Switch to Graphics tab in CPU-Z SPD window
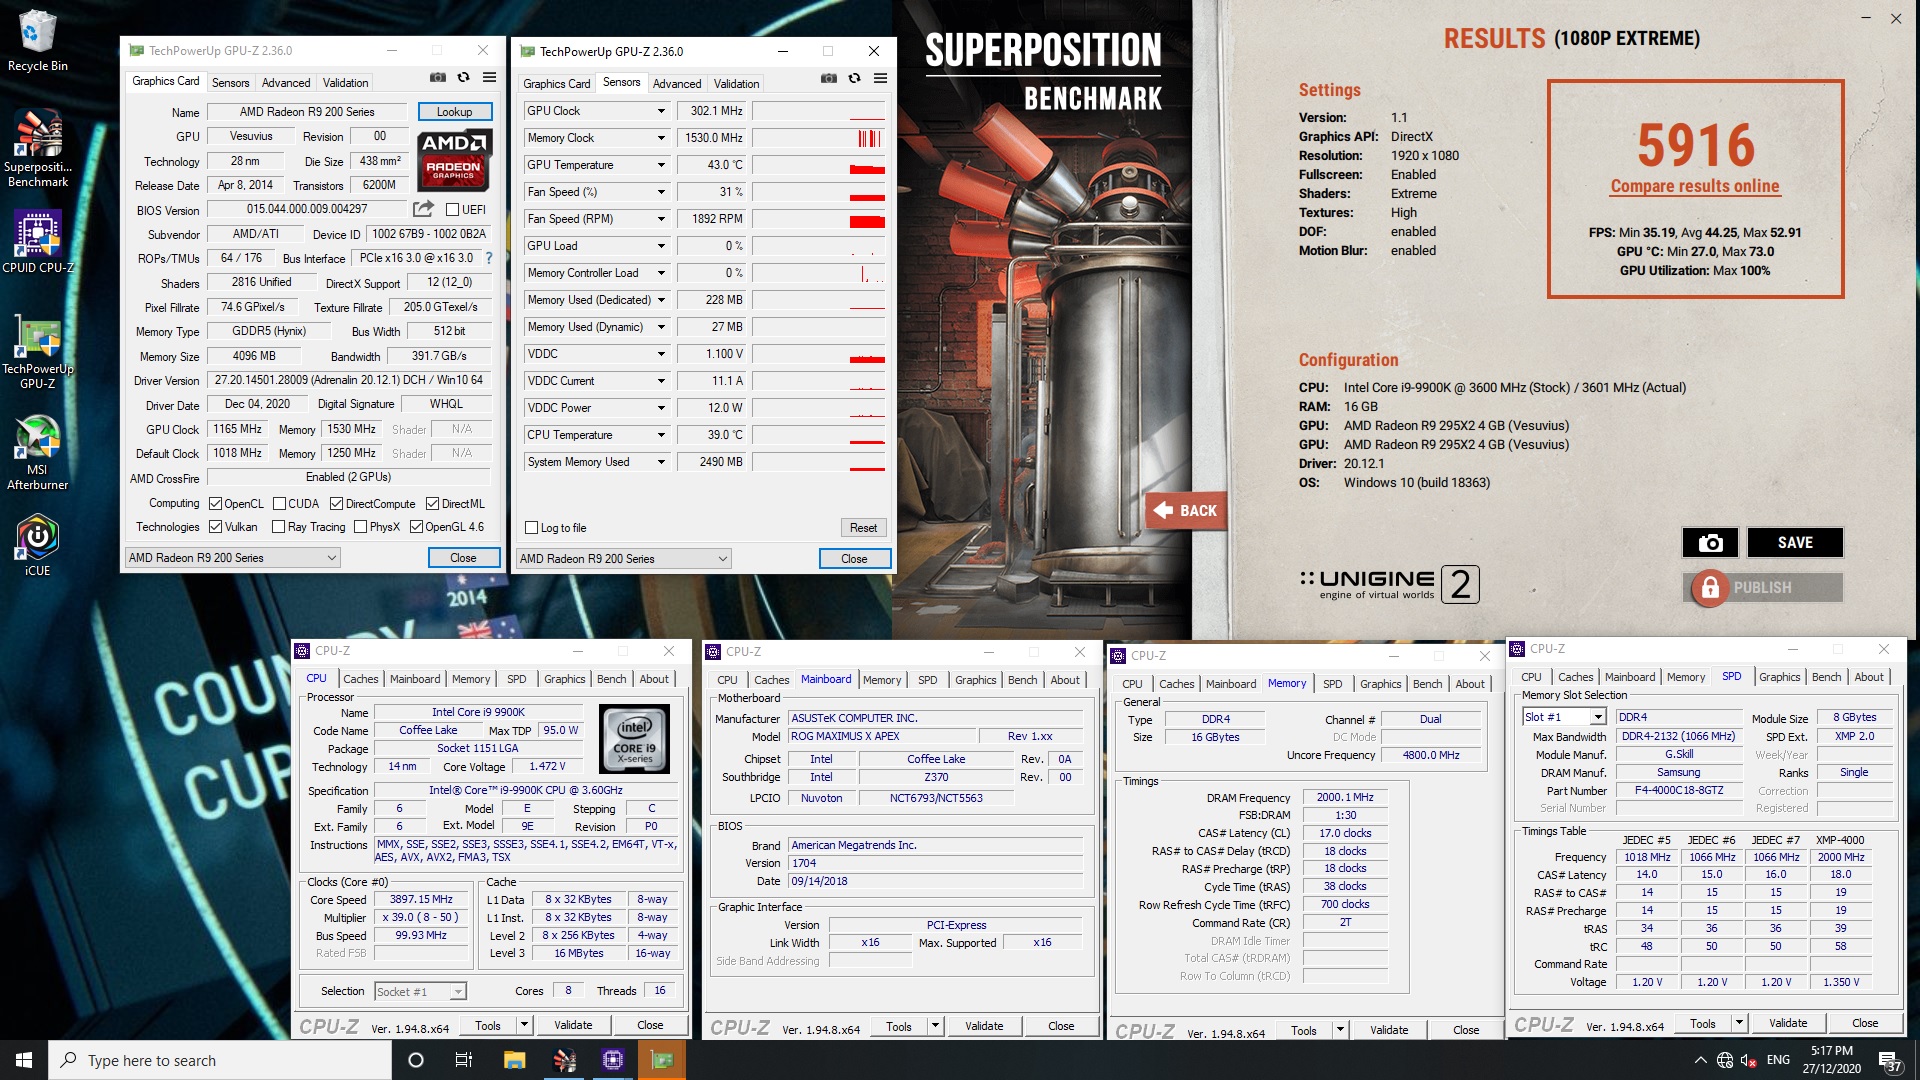 (x=1779, y=677)
